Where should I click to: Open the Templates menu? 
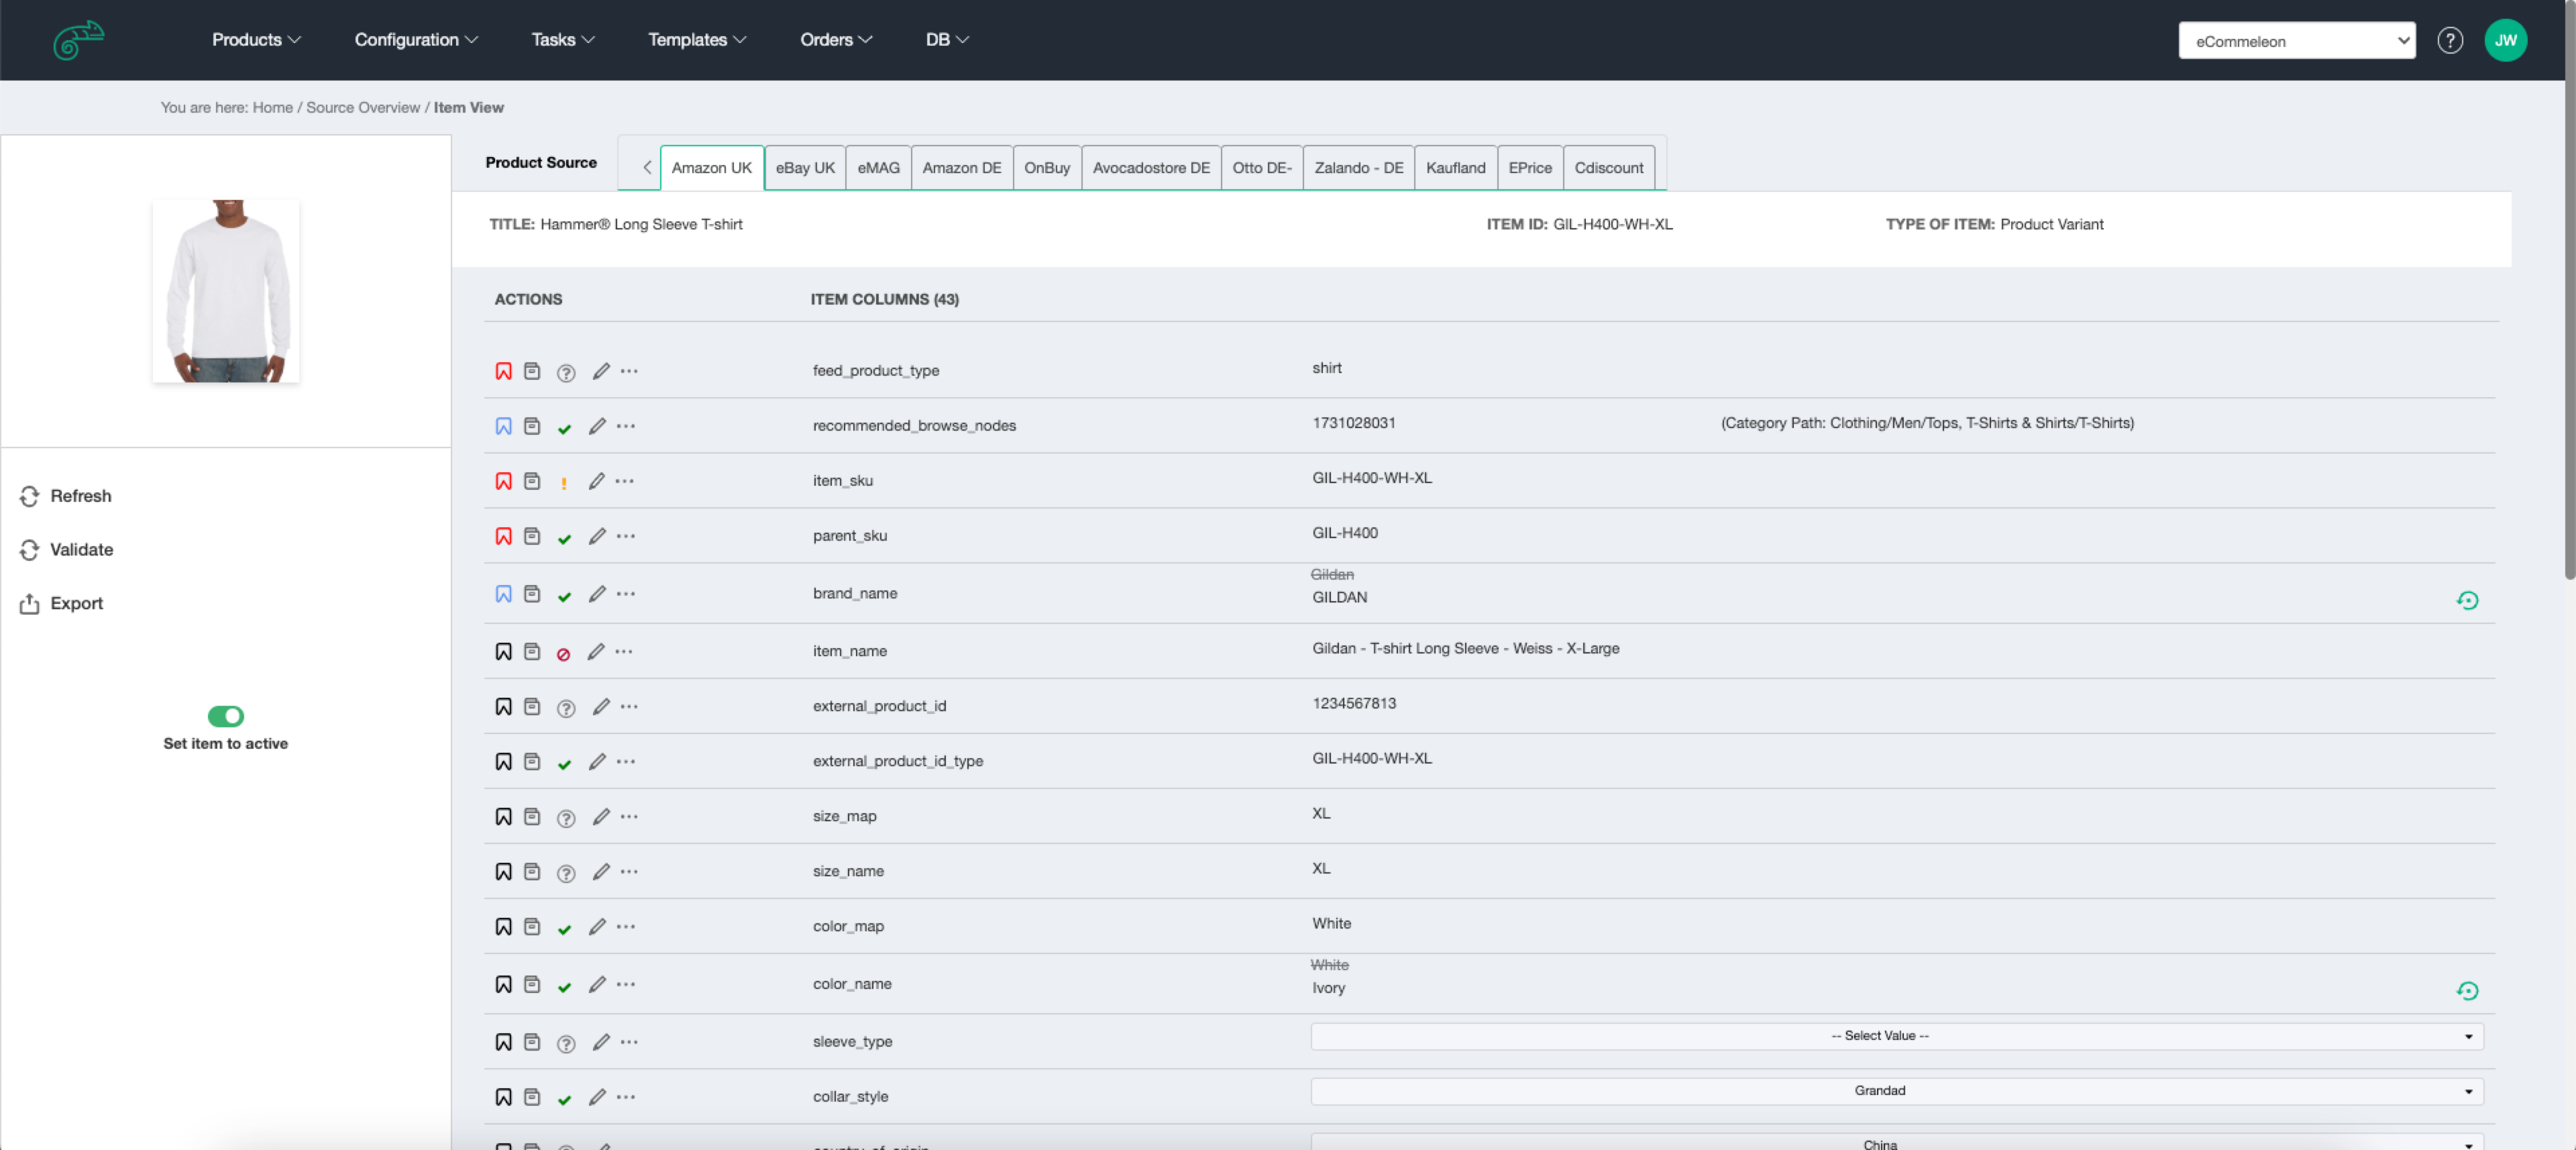click(696, 40)
